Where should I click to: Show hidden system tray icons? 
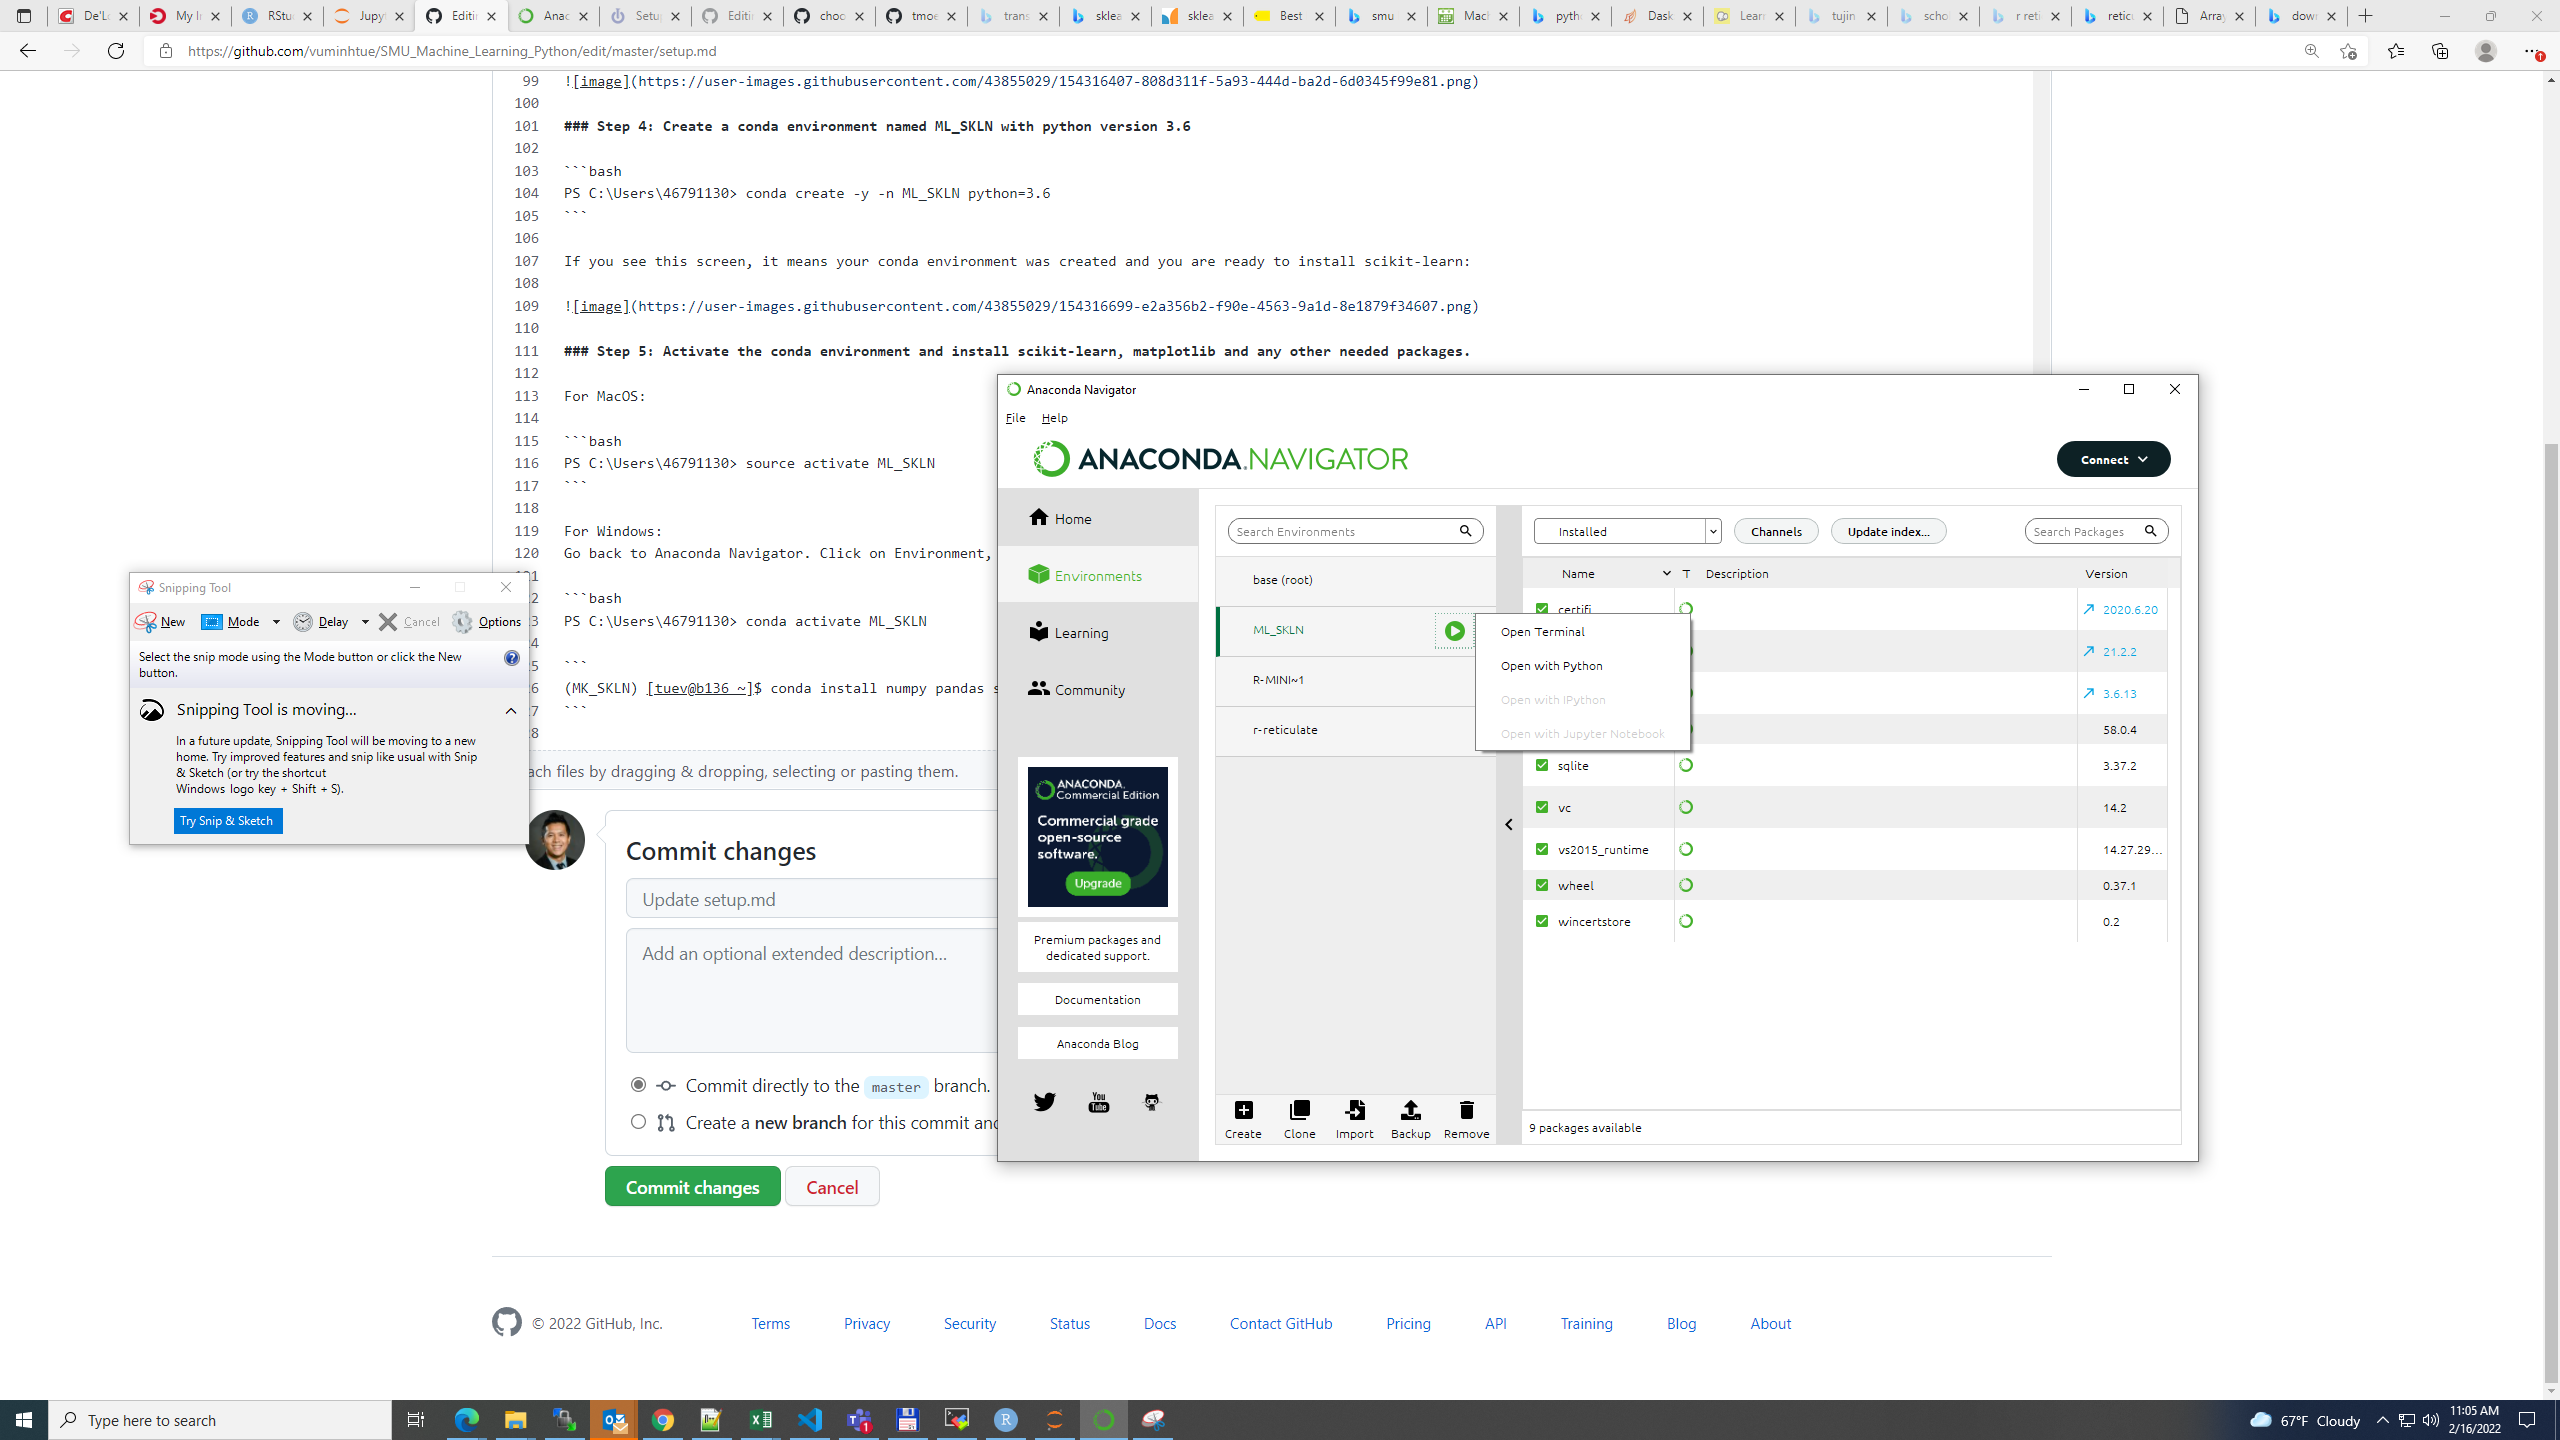2382,1420
